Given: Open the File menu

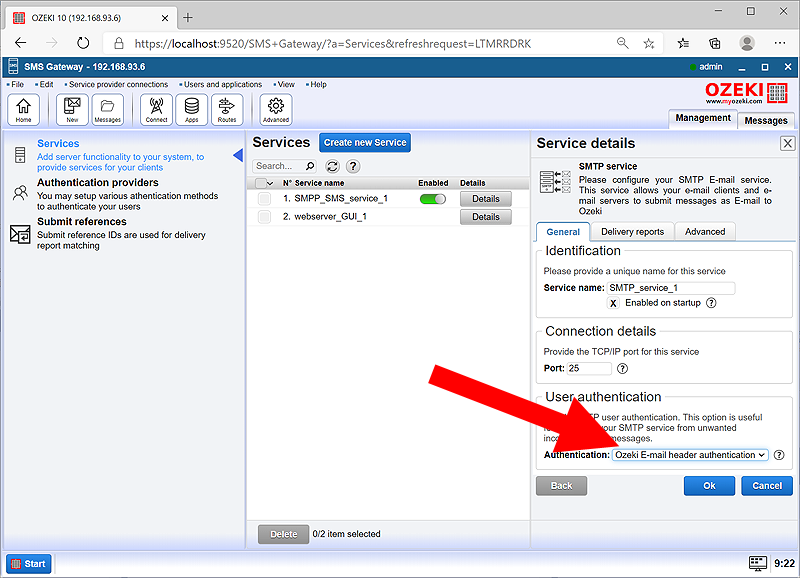Looking at the screenshot, I should click(17, 85).
